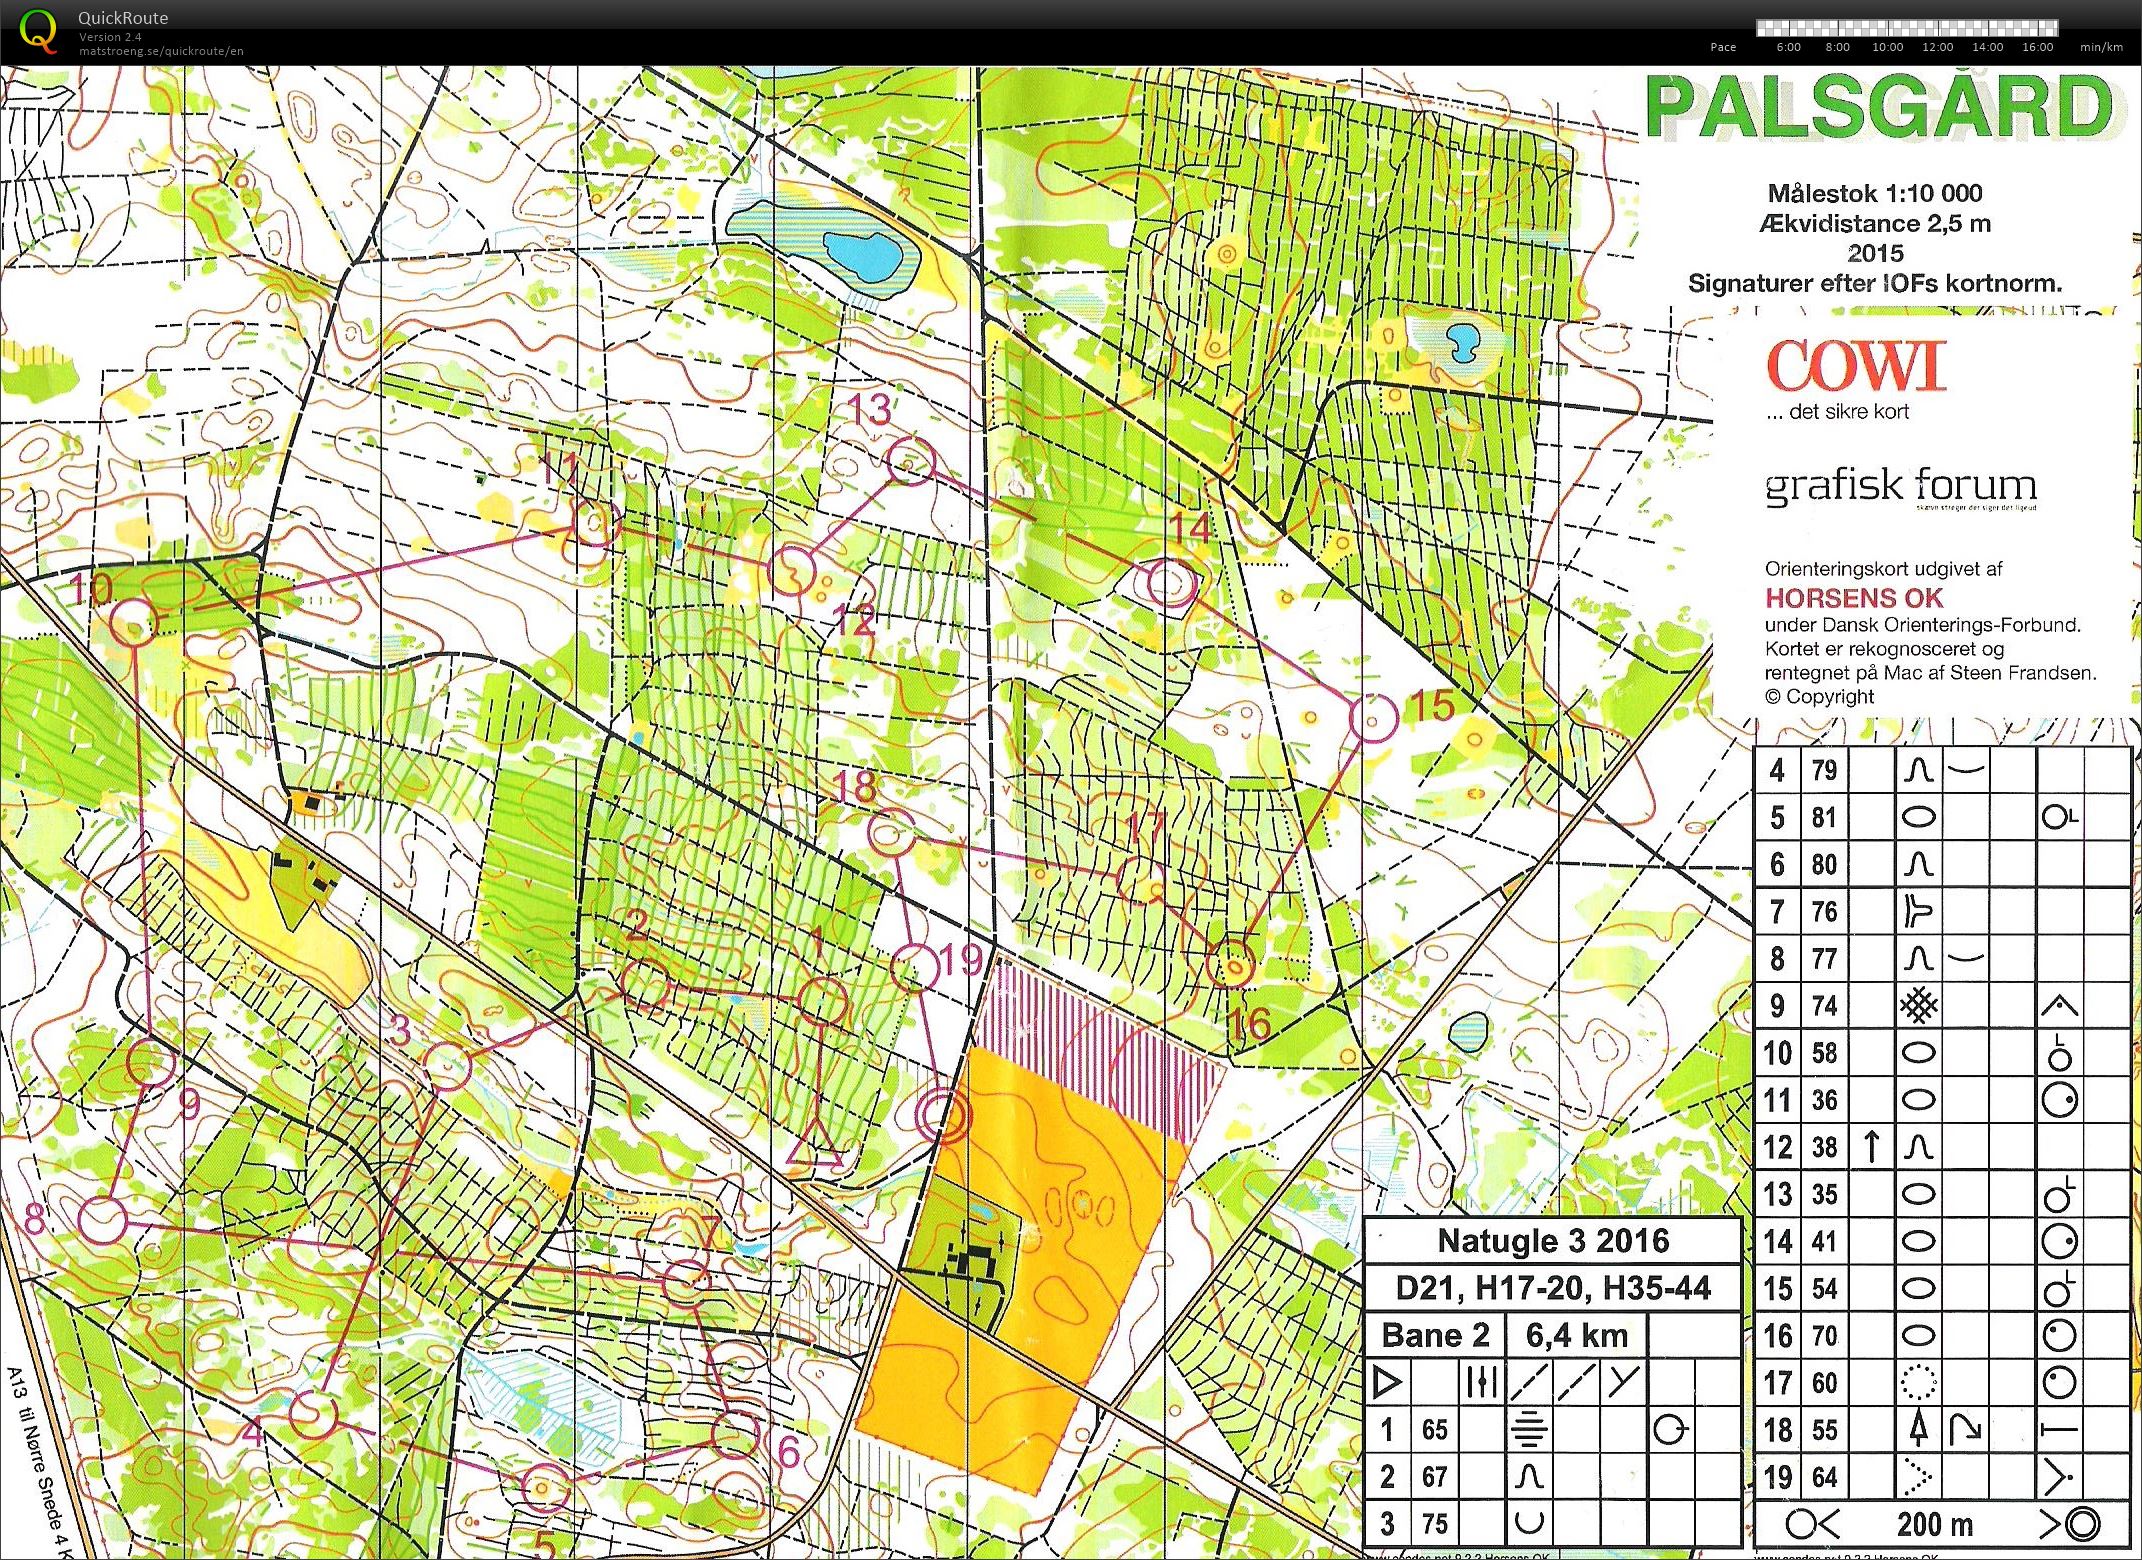The image size is (2142, 1560).
Task: Click the COWI sponsor logo
Action: point(1856,365)
